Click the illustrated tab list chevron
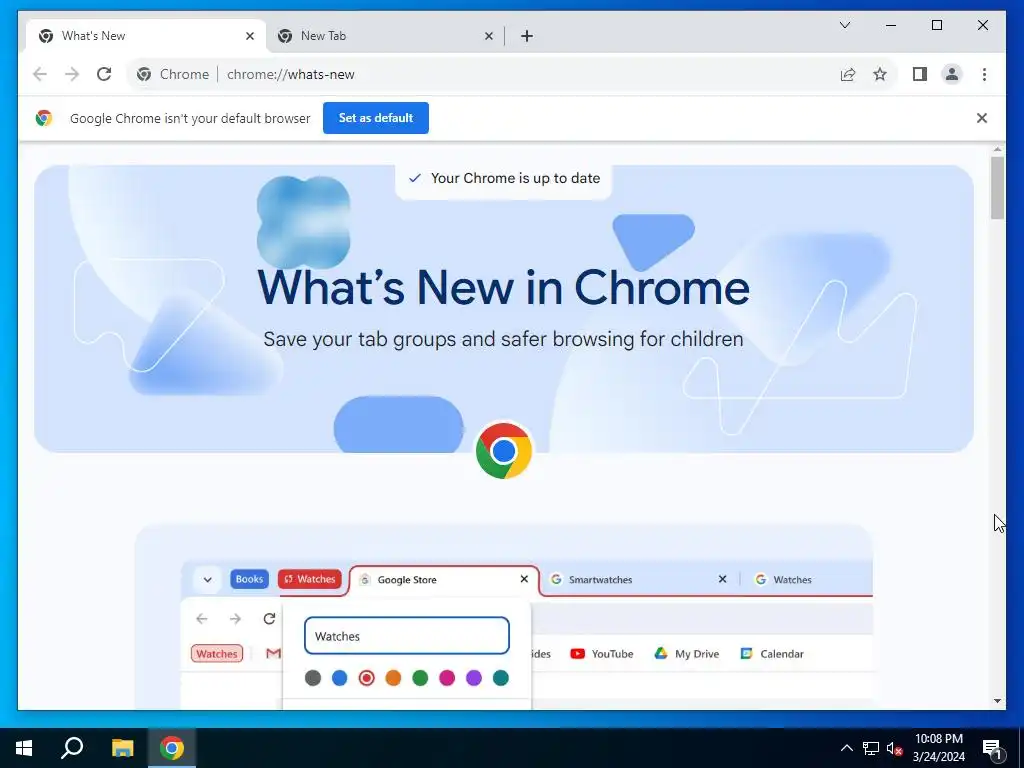This screenshot has width=1024, height=768. pos(207,579)
